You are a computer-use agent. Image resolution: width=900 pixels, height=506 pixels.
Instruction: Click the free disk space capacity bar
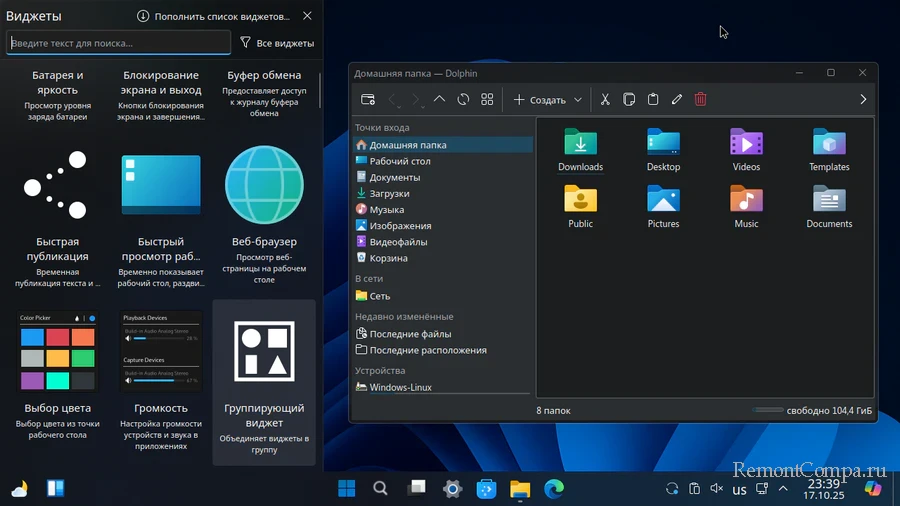pyautogui.click(x=768, y=410)
